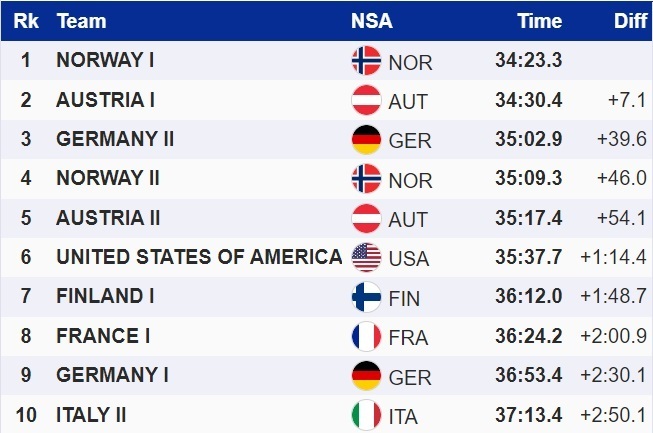Click the Diff column header
This screenshot has width=653, height=433.
pos(630,20)
